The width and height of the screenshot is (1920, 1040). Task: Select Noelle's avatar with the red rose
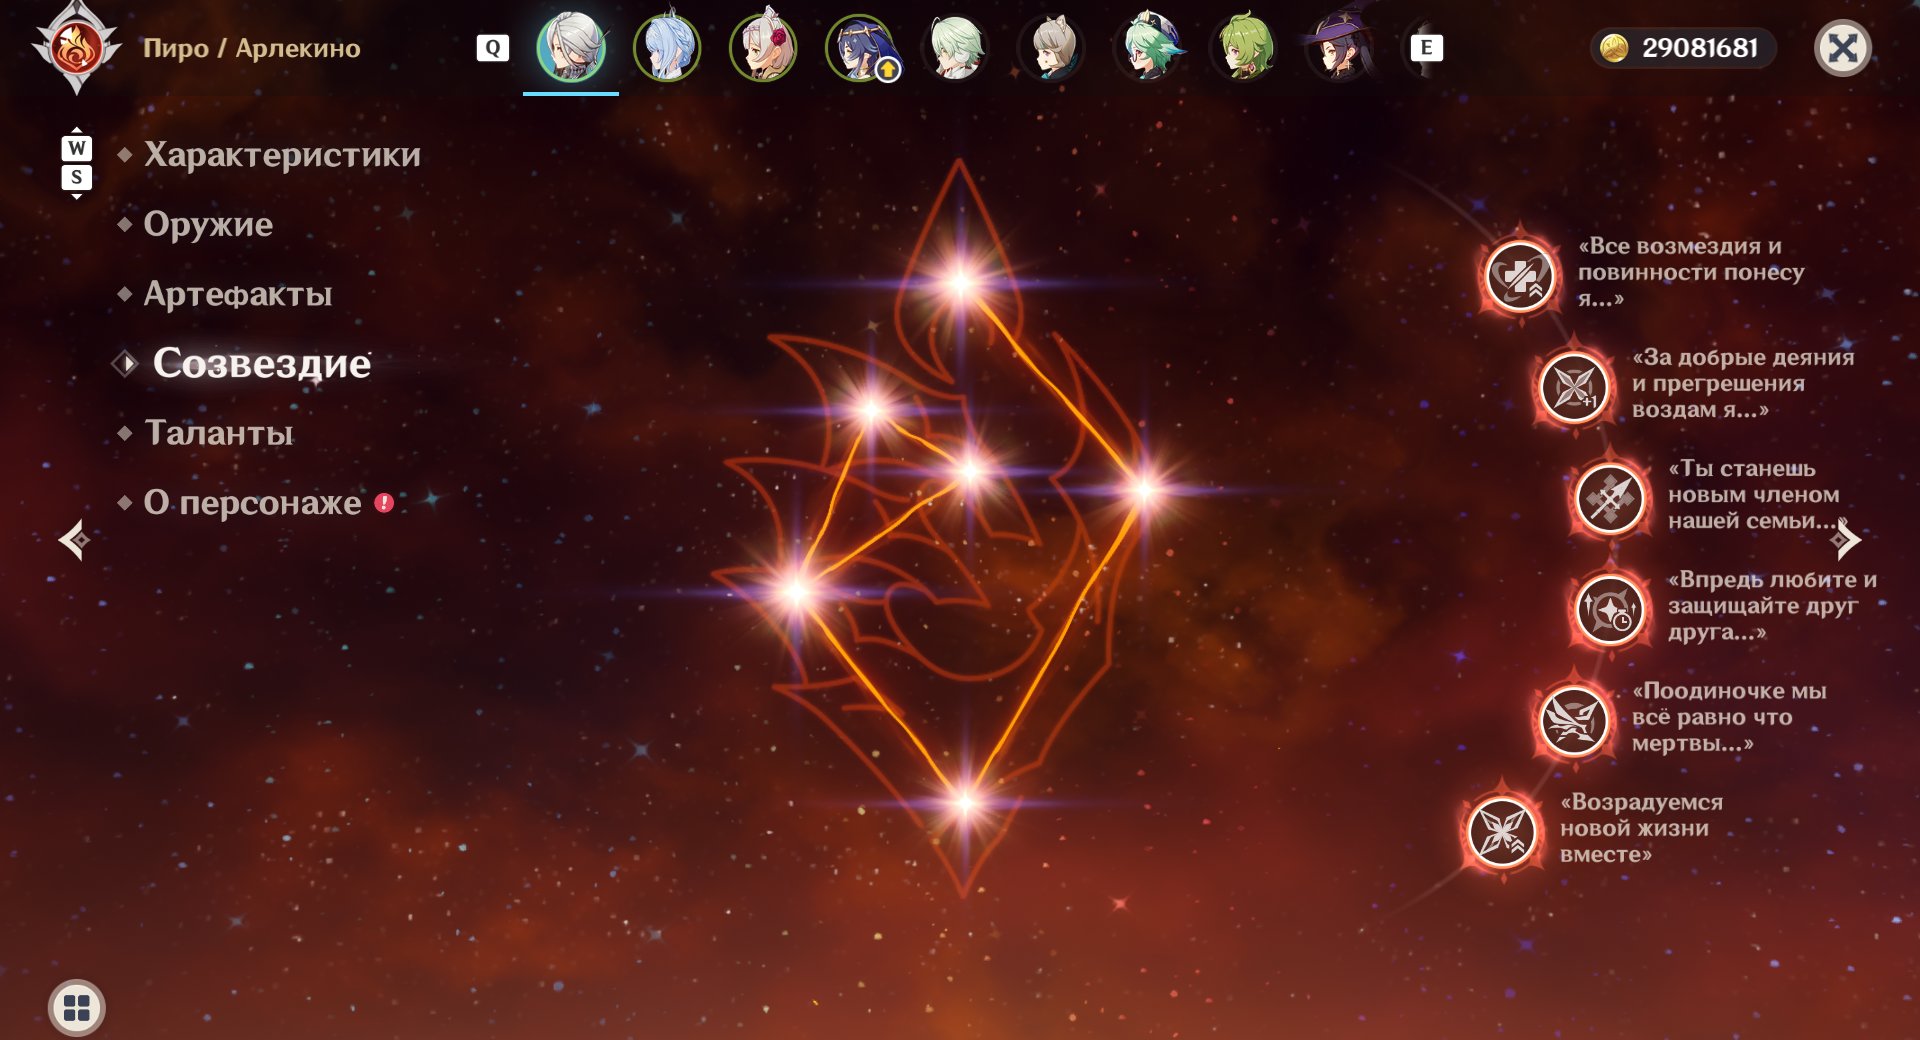pyautogui.click(x=763, y=47)
